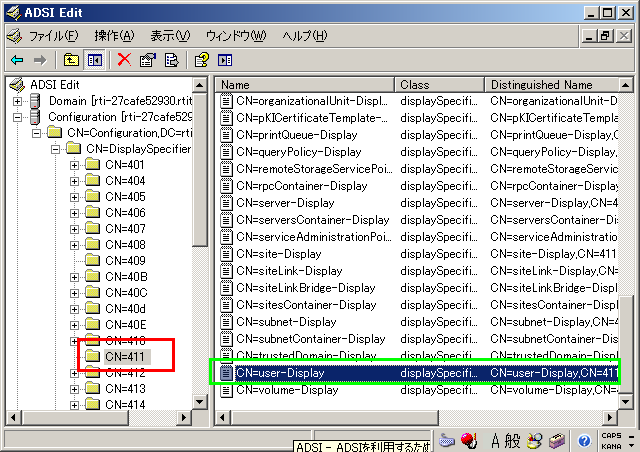
Task: Click the red X delete toolbar icon
Action: pos(124,60)
